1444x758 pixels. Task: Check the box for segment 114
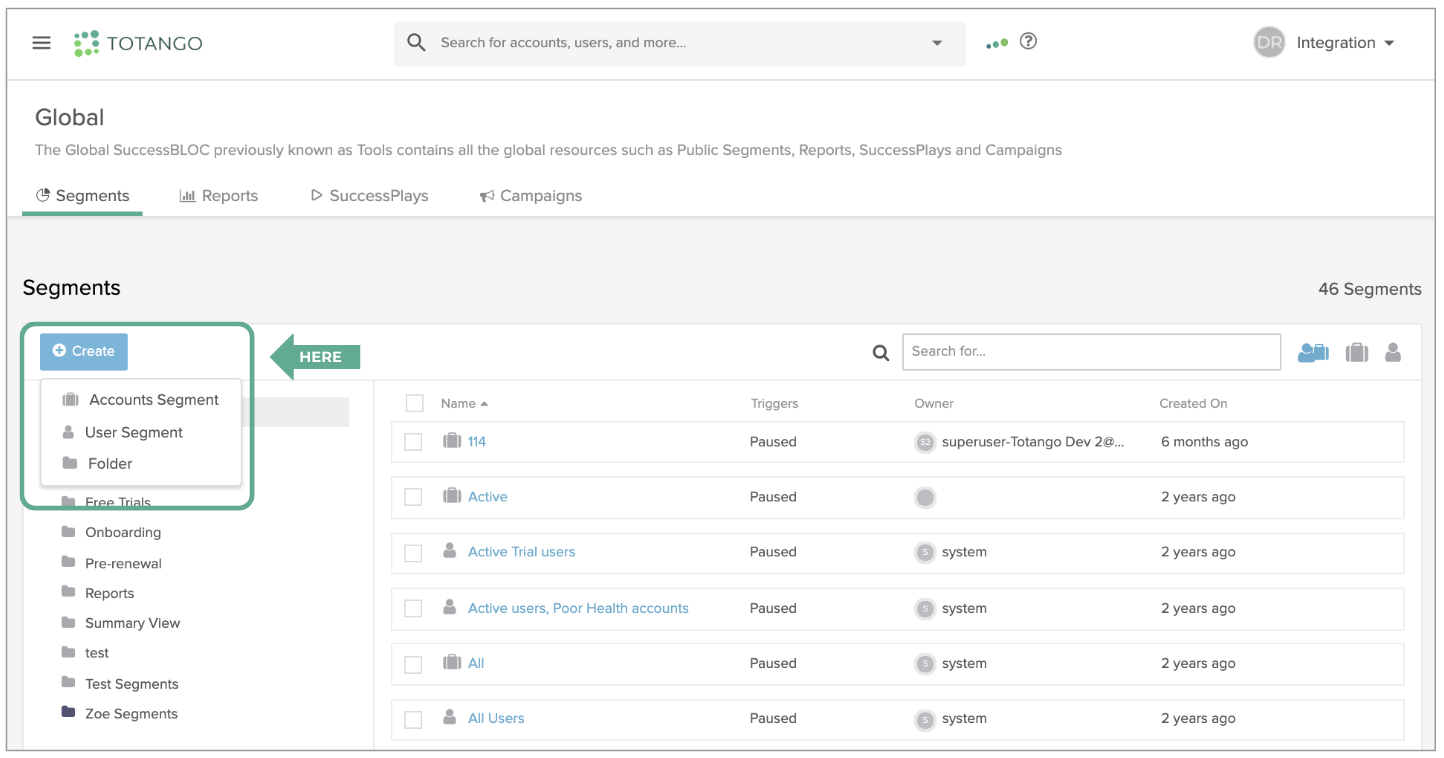(x=413, y=442)
